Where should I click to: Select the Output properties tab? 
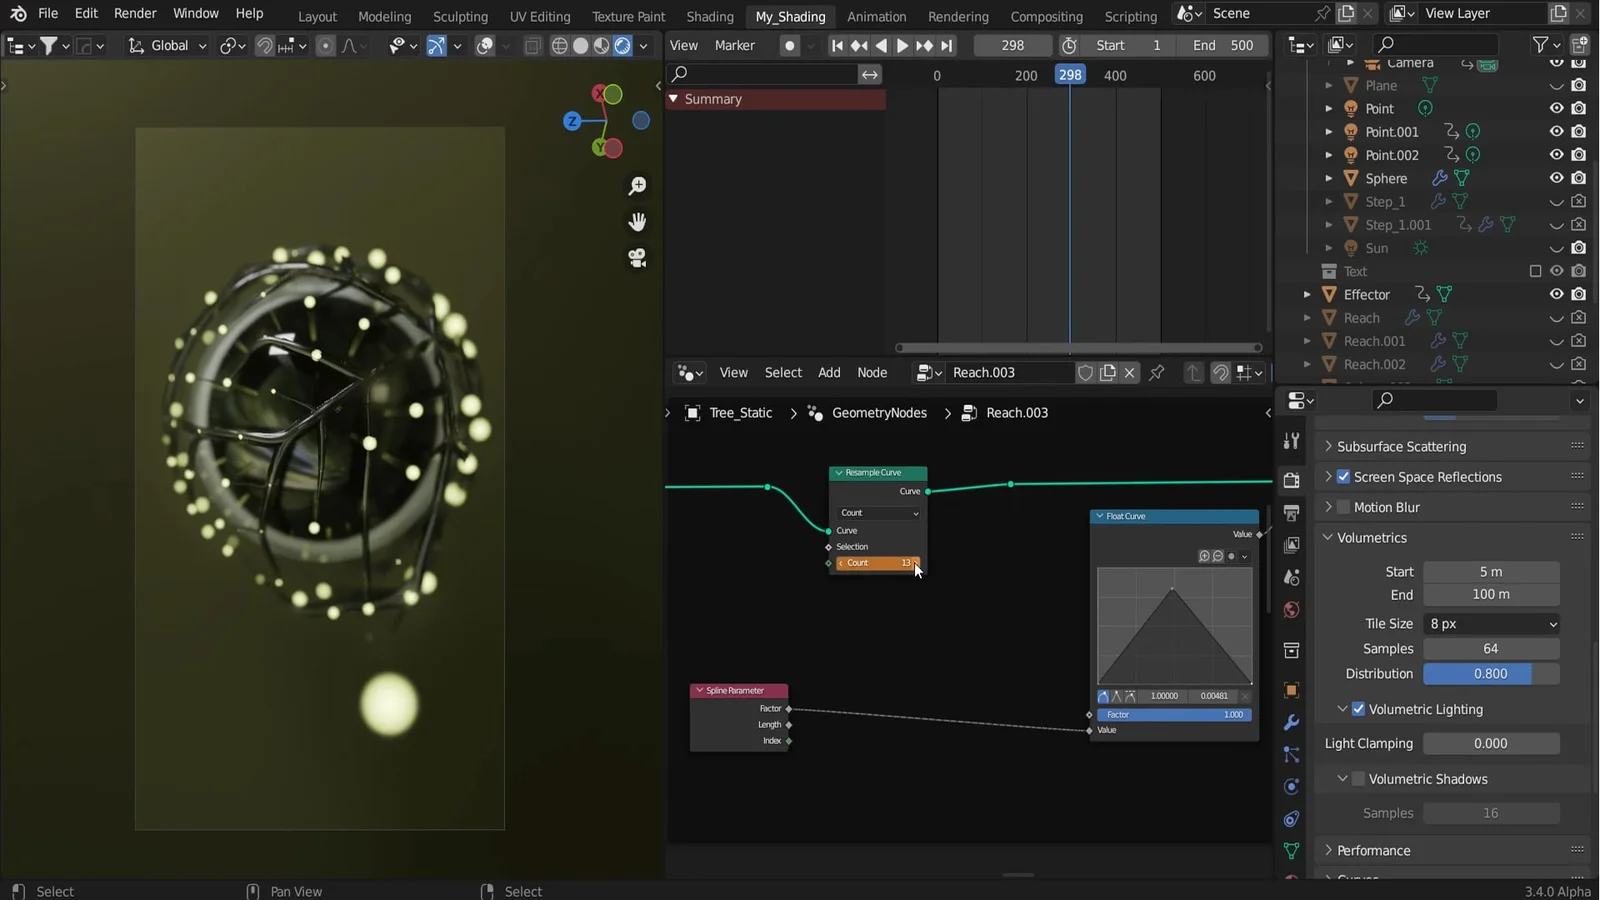[1291, 514]
